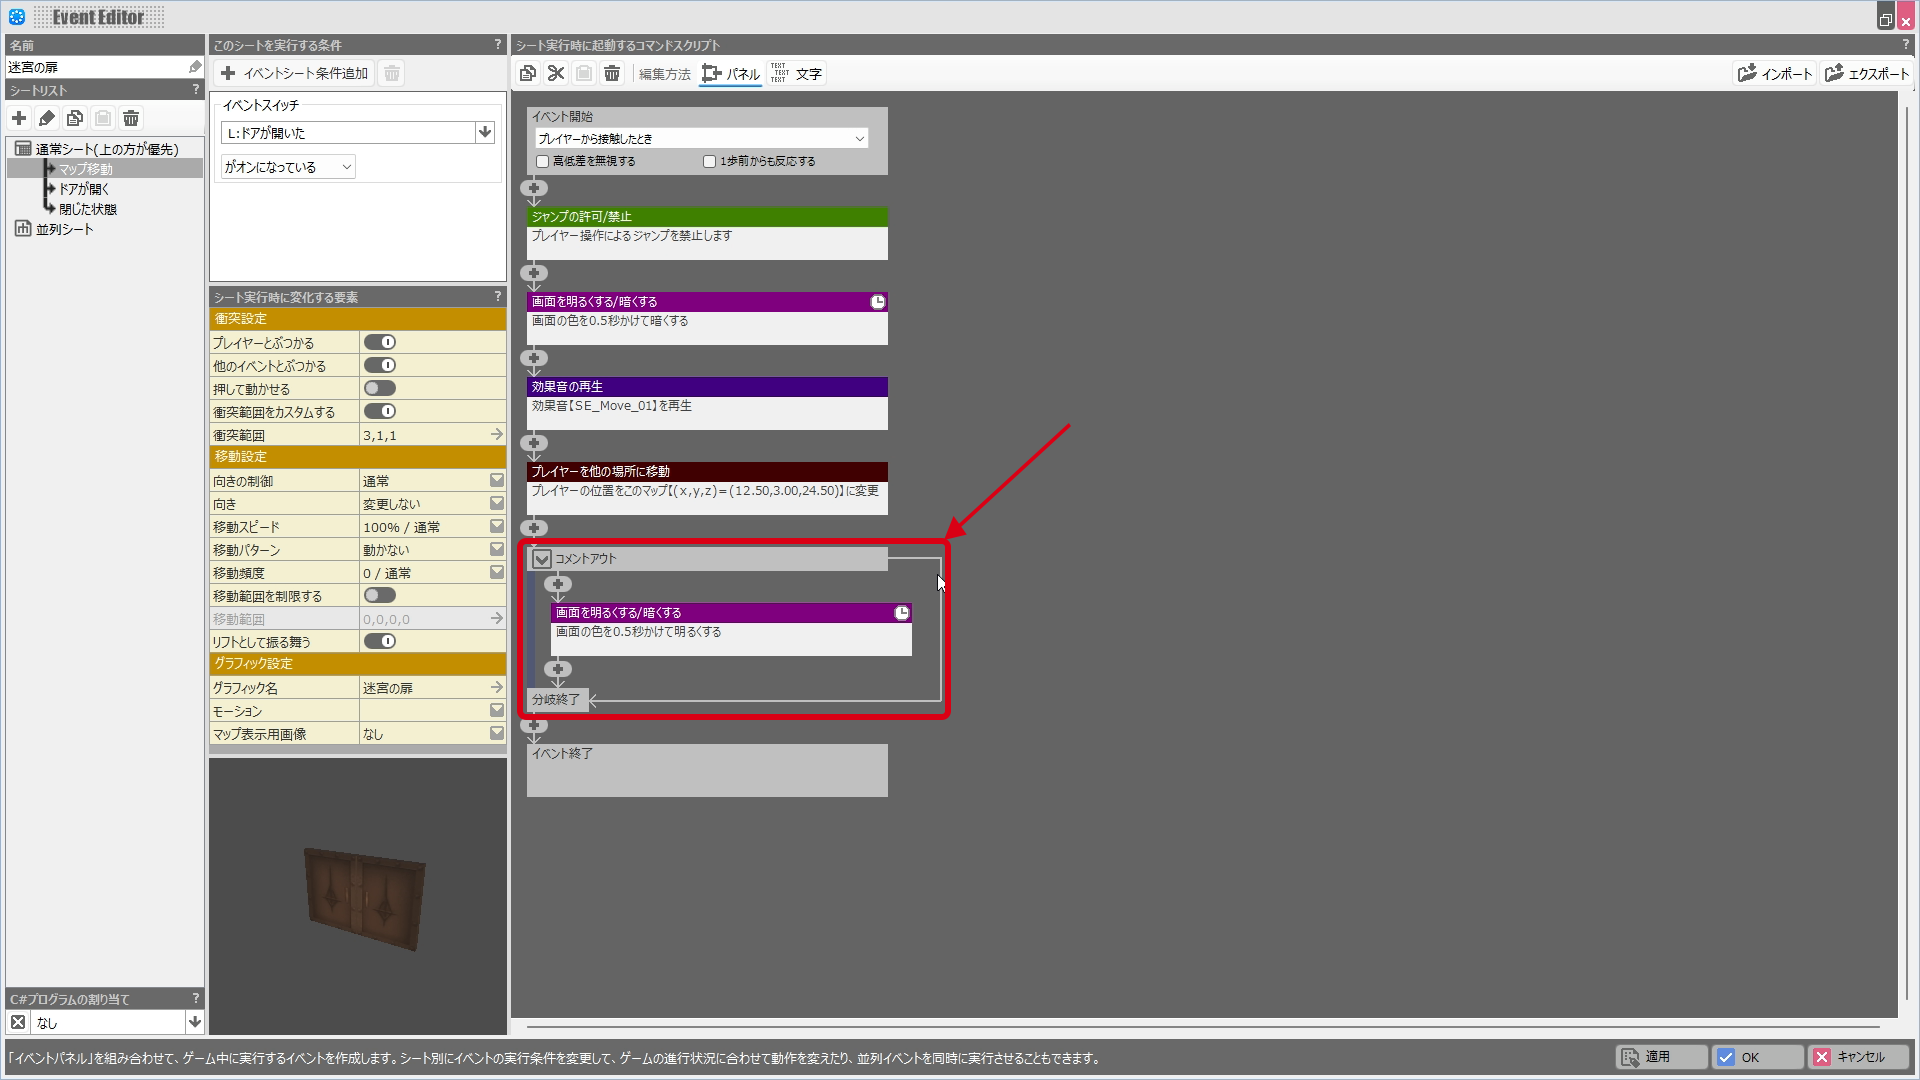The height and width of the screenshot is (1080, 1920).
Task: Open the 向きの制御 dropdown
Action: tap(497, 480)
